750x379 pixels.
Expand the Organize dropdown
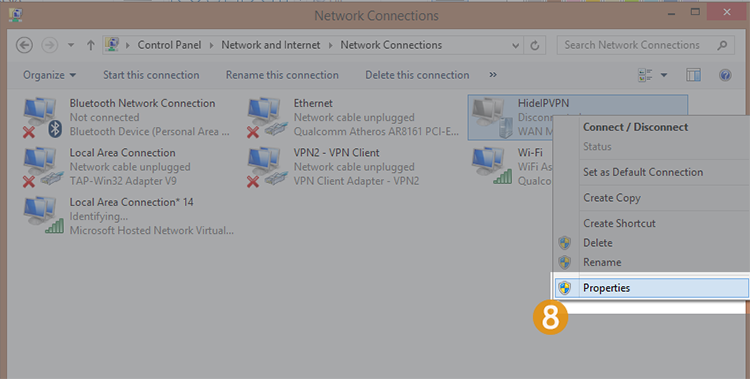click(50, 75)
